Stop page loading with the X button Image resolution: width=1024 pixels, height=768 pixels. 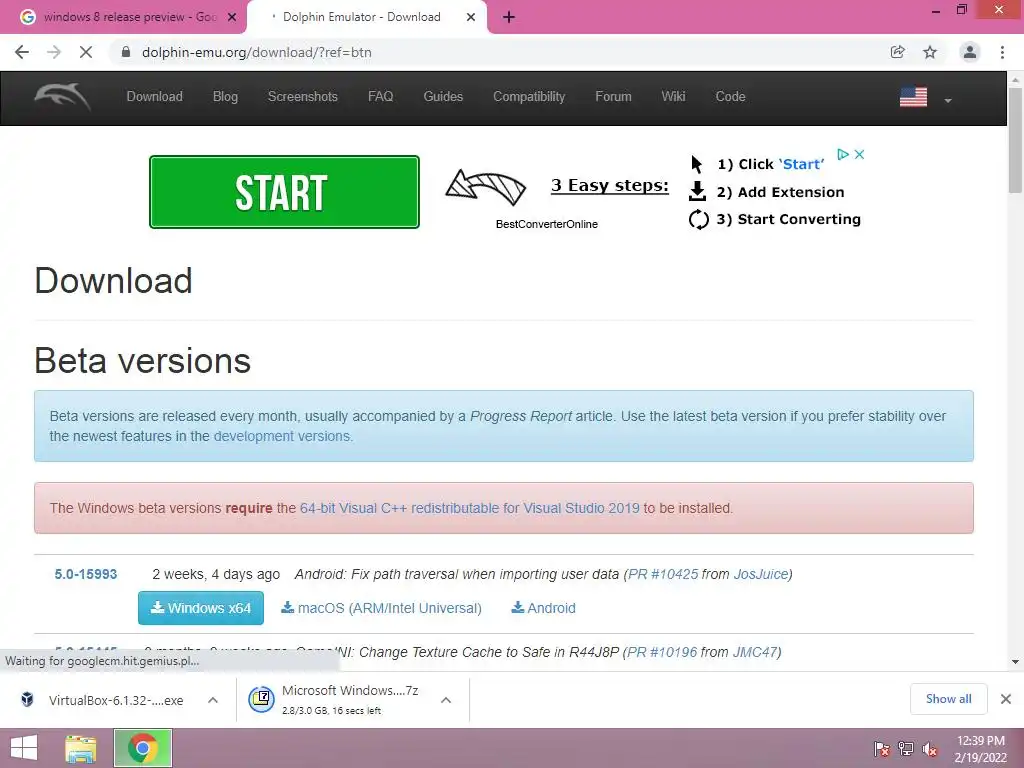[86, 52]
